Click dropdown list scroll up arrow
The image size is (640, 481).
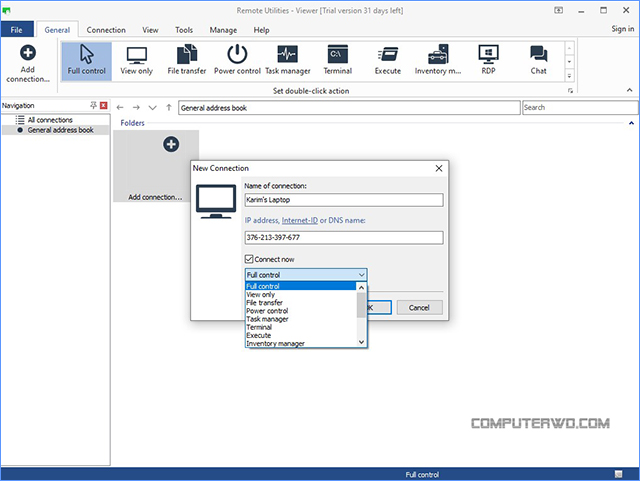361,287
